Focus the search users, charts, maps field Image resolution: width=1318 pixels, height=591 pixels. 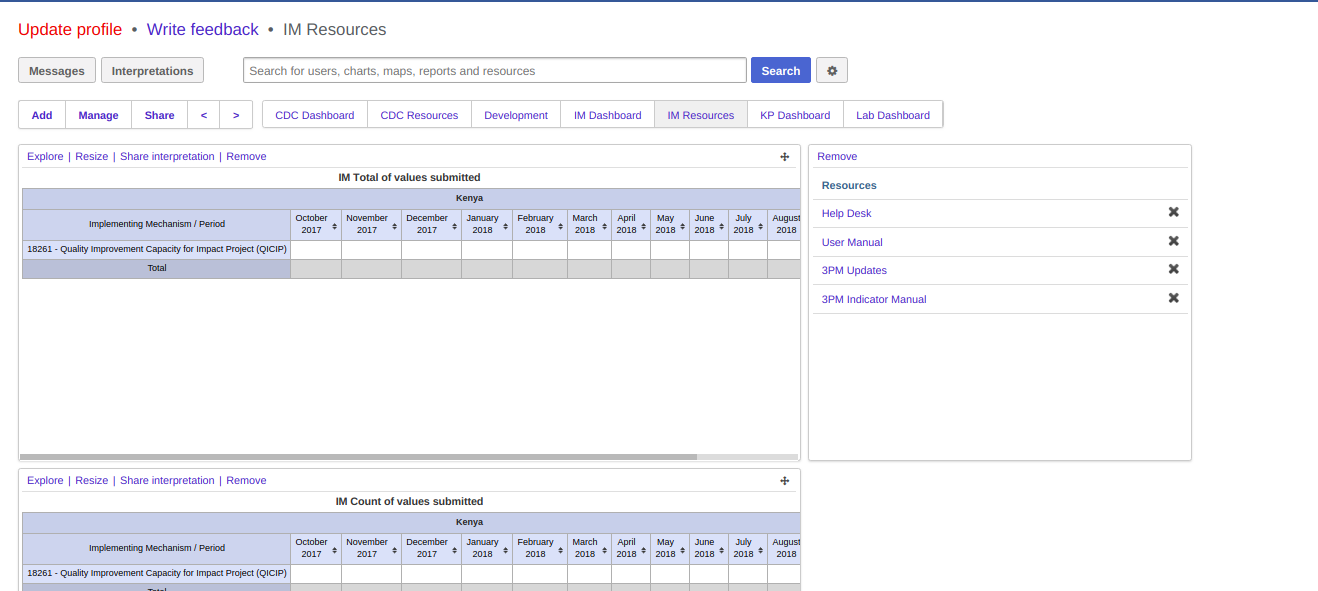[x=495, y=70]
